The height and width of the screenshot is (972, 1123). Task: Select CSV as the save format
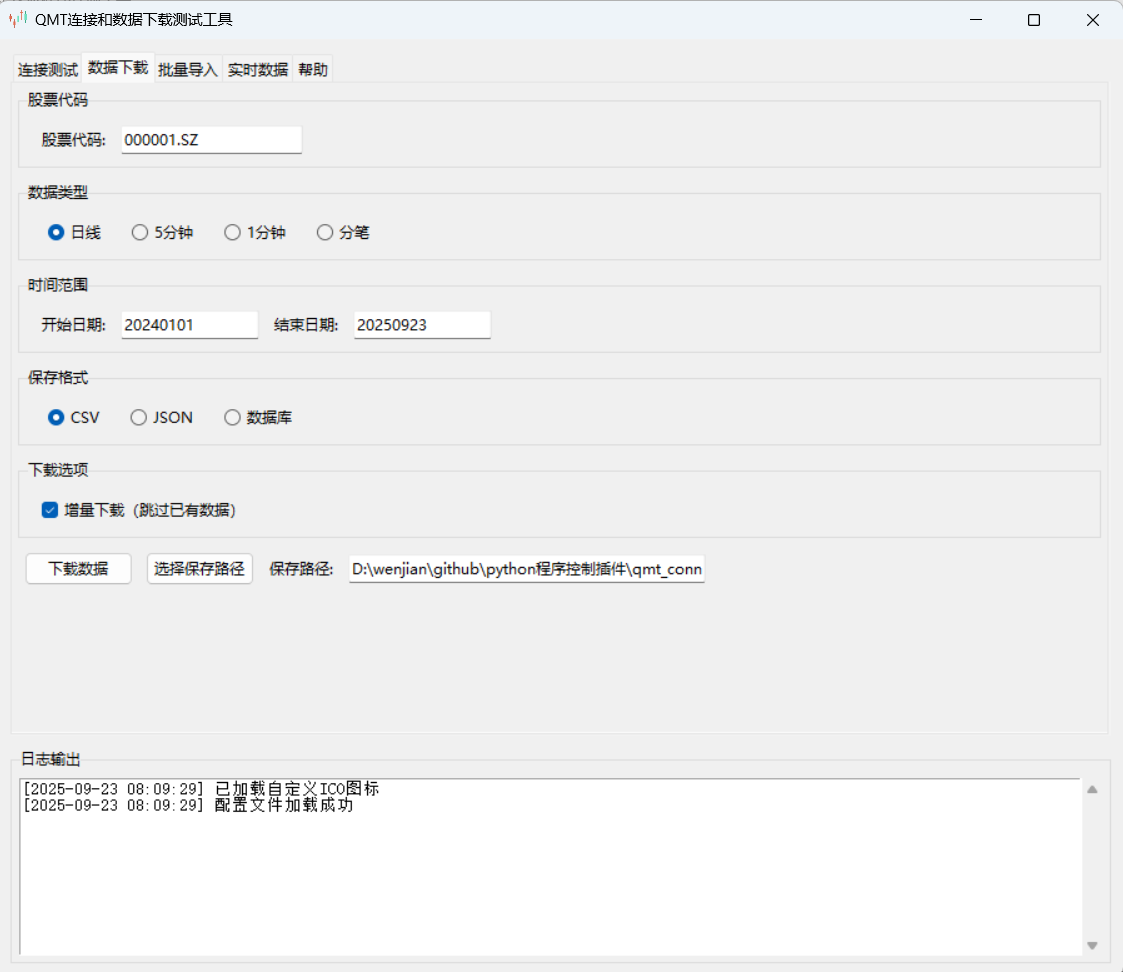pyautogui.click(x=57, y=418)
